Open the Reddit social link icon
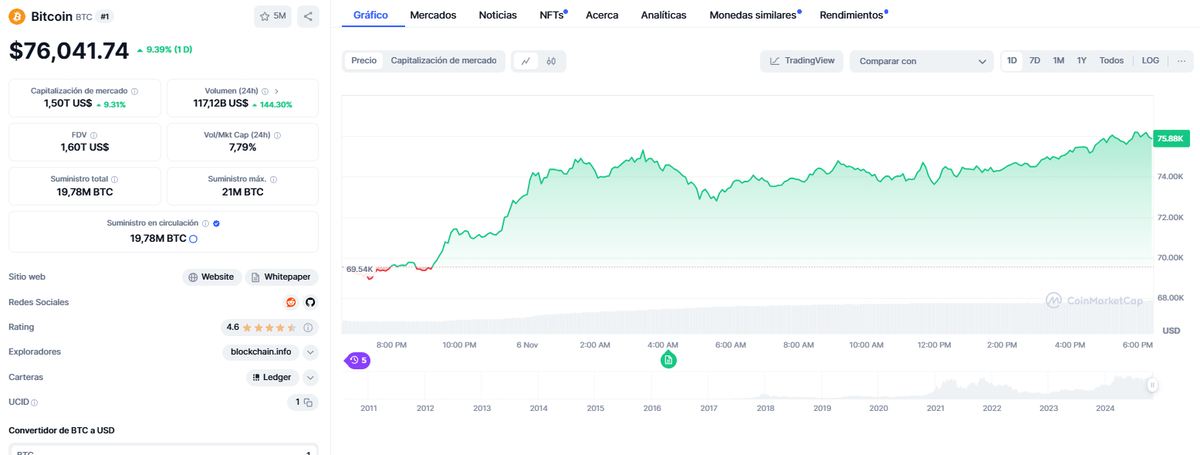This screenshot has height=455, width=1200. point(291,302)
